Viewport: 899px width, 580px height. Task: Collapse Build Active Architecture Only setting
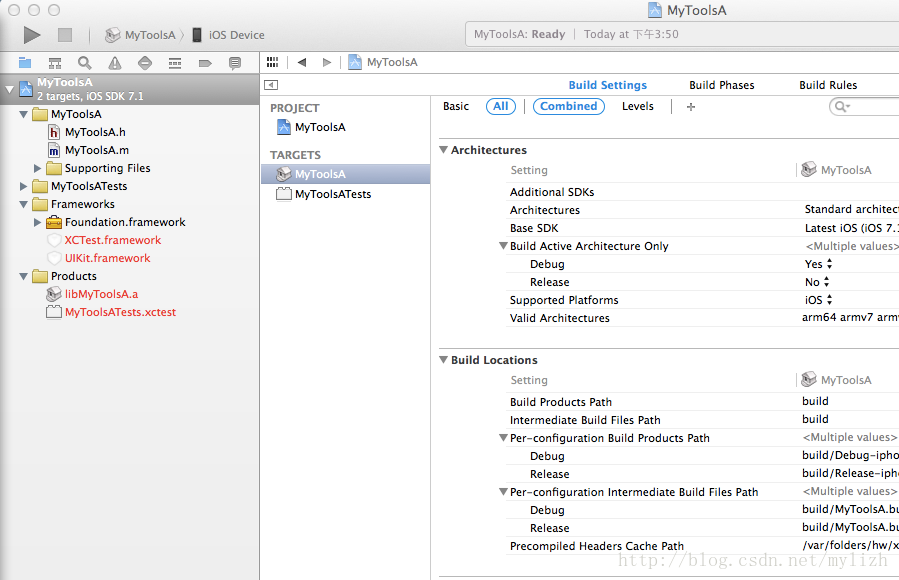[503, 246]
